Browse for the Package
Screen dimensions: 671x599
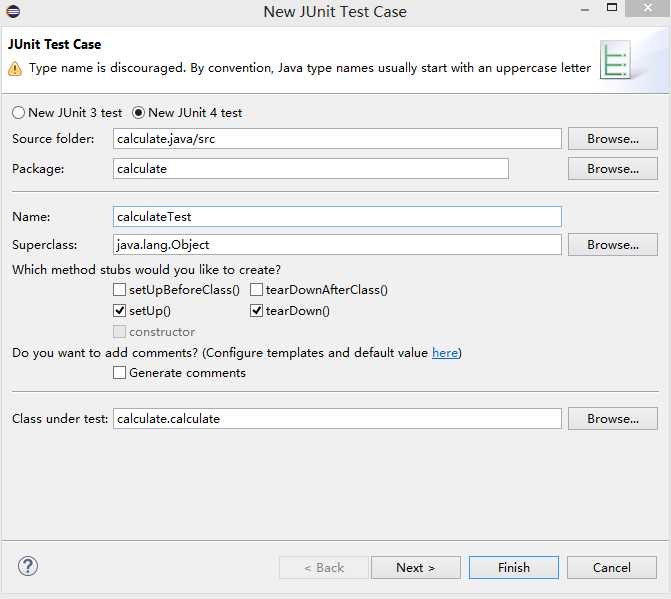pos(613,169)
